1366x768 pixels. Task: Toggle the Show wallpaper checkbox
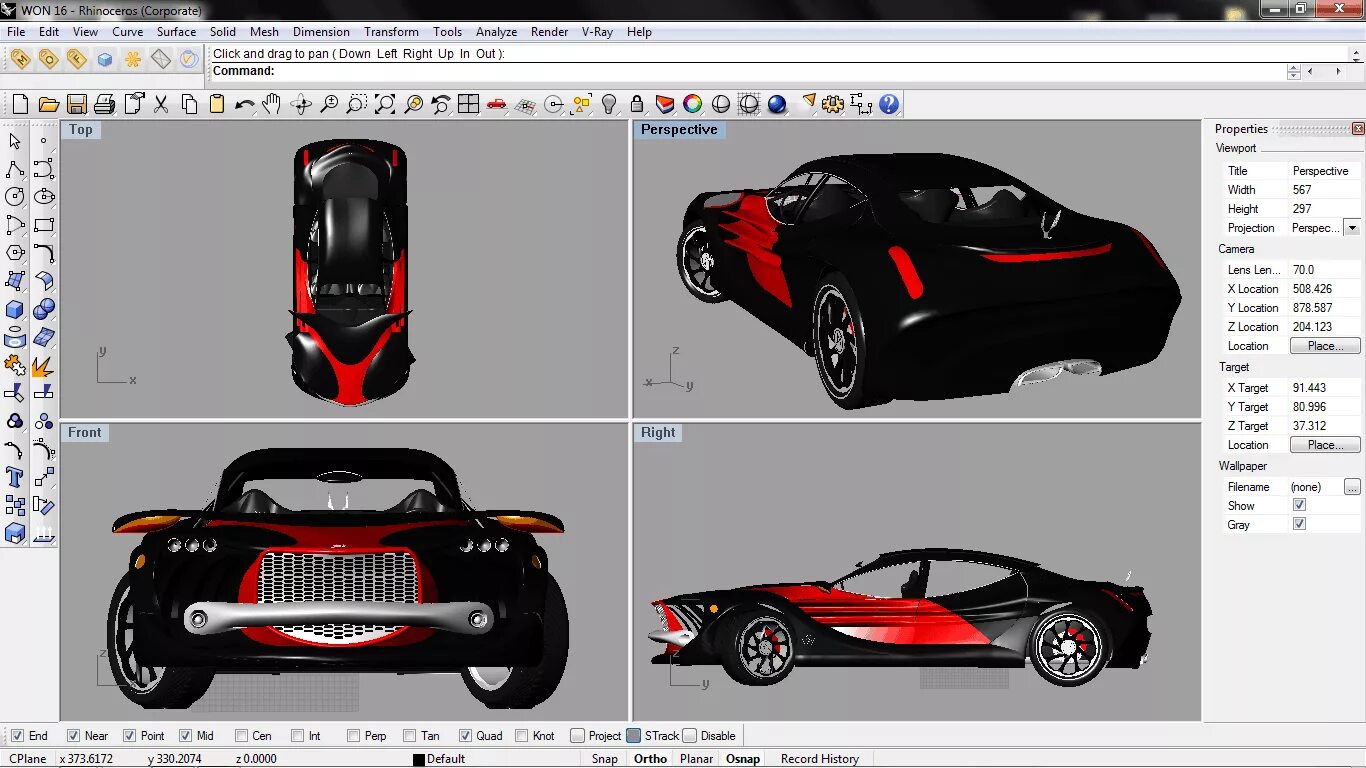click(1299, 505)
